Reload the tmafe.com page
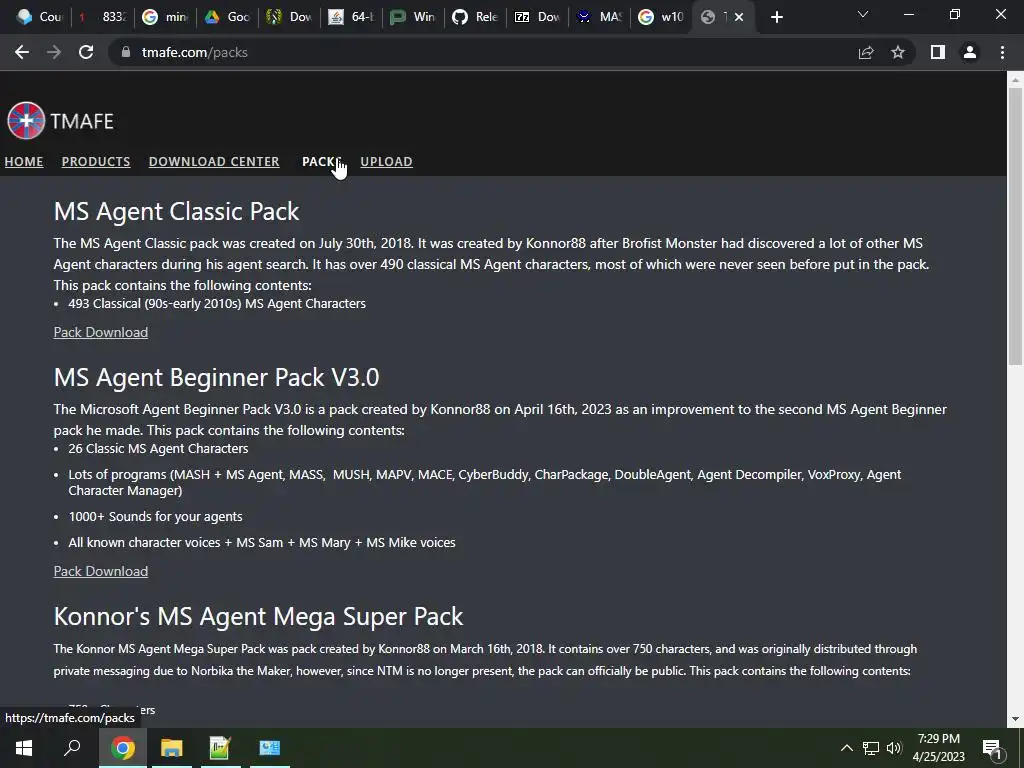The image size is (1024, 768). tap(86, 52)
